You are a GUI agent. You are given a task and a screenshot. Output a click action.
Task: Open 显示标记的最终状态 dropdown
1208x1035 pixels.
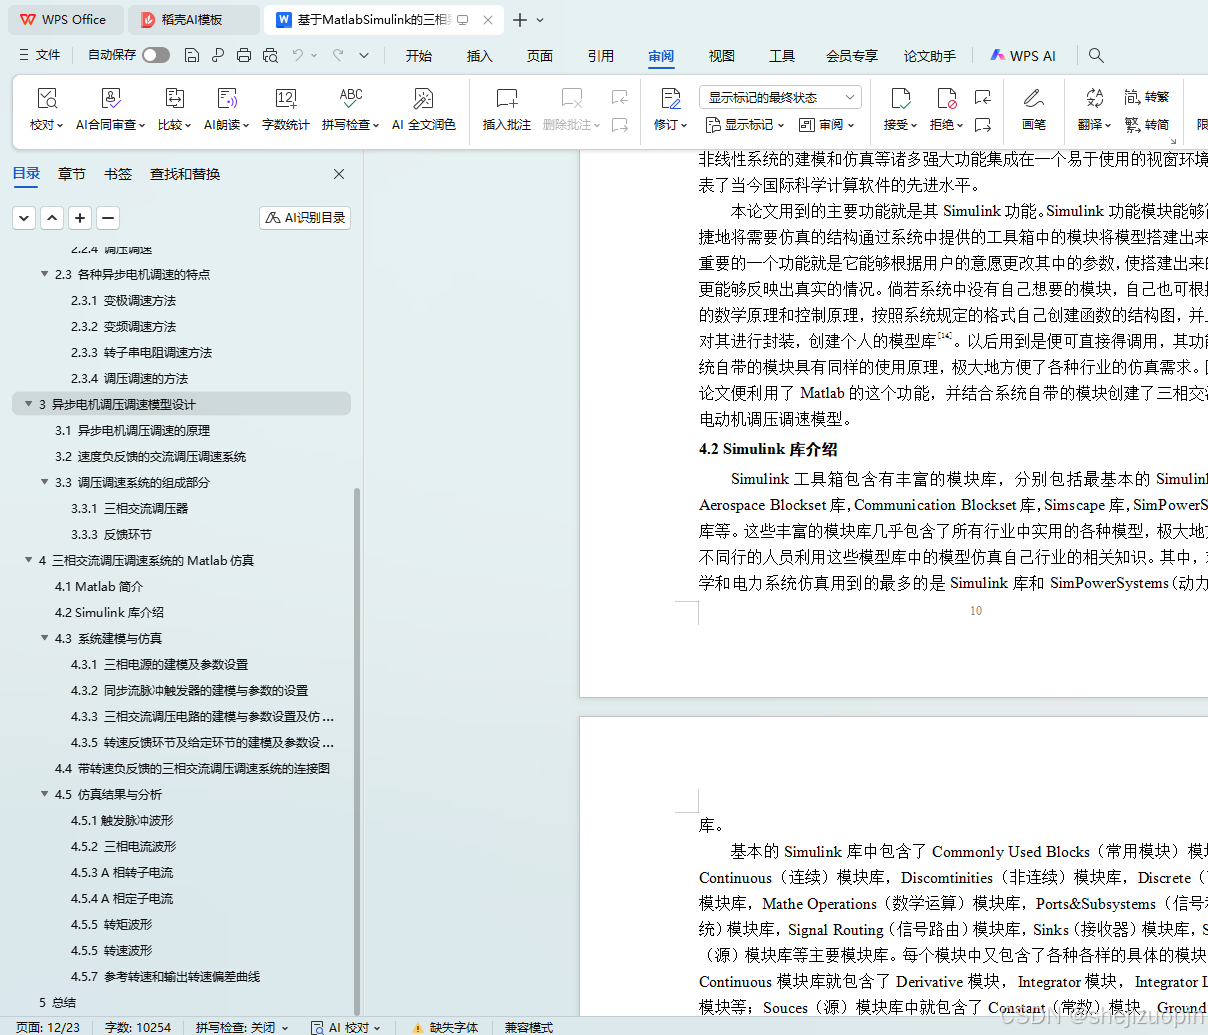pyautogui.click(x=780, y=97)
